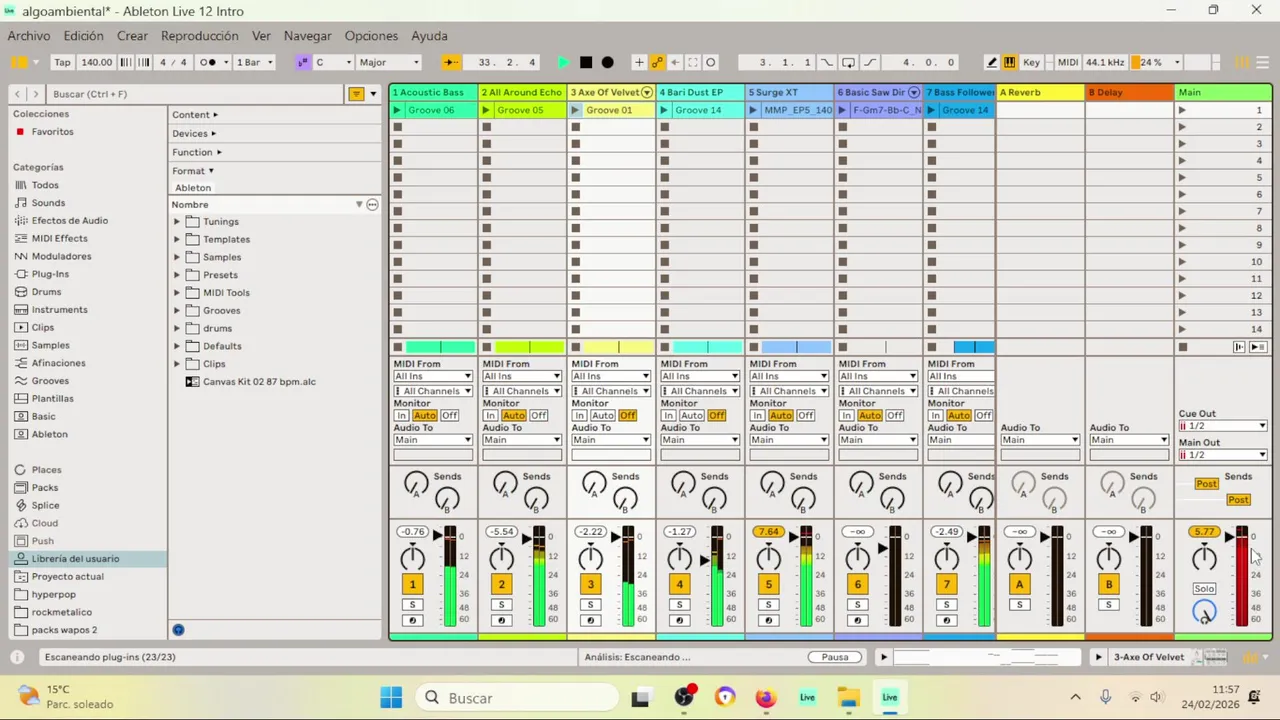
Task: Toggle the Automation Arm button
Action: [x=657, y=62]
